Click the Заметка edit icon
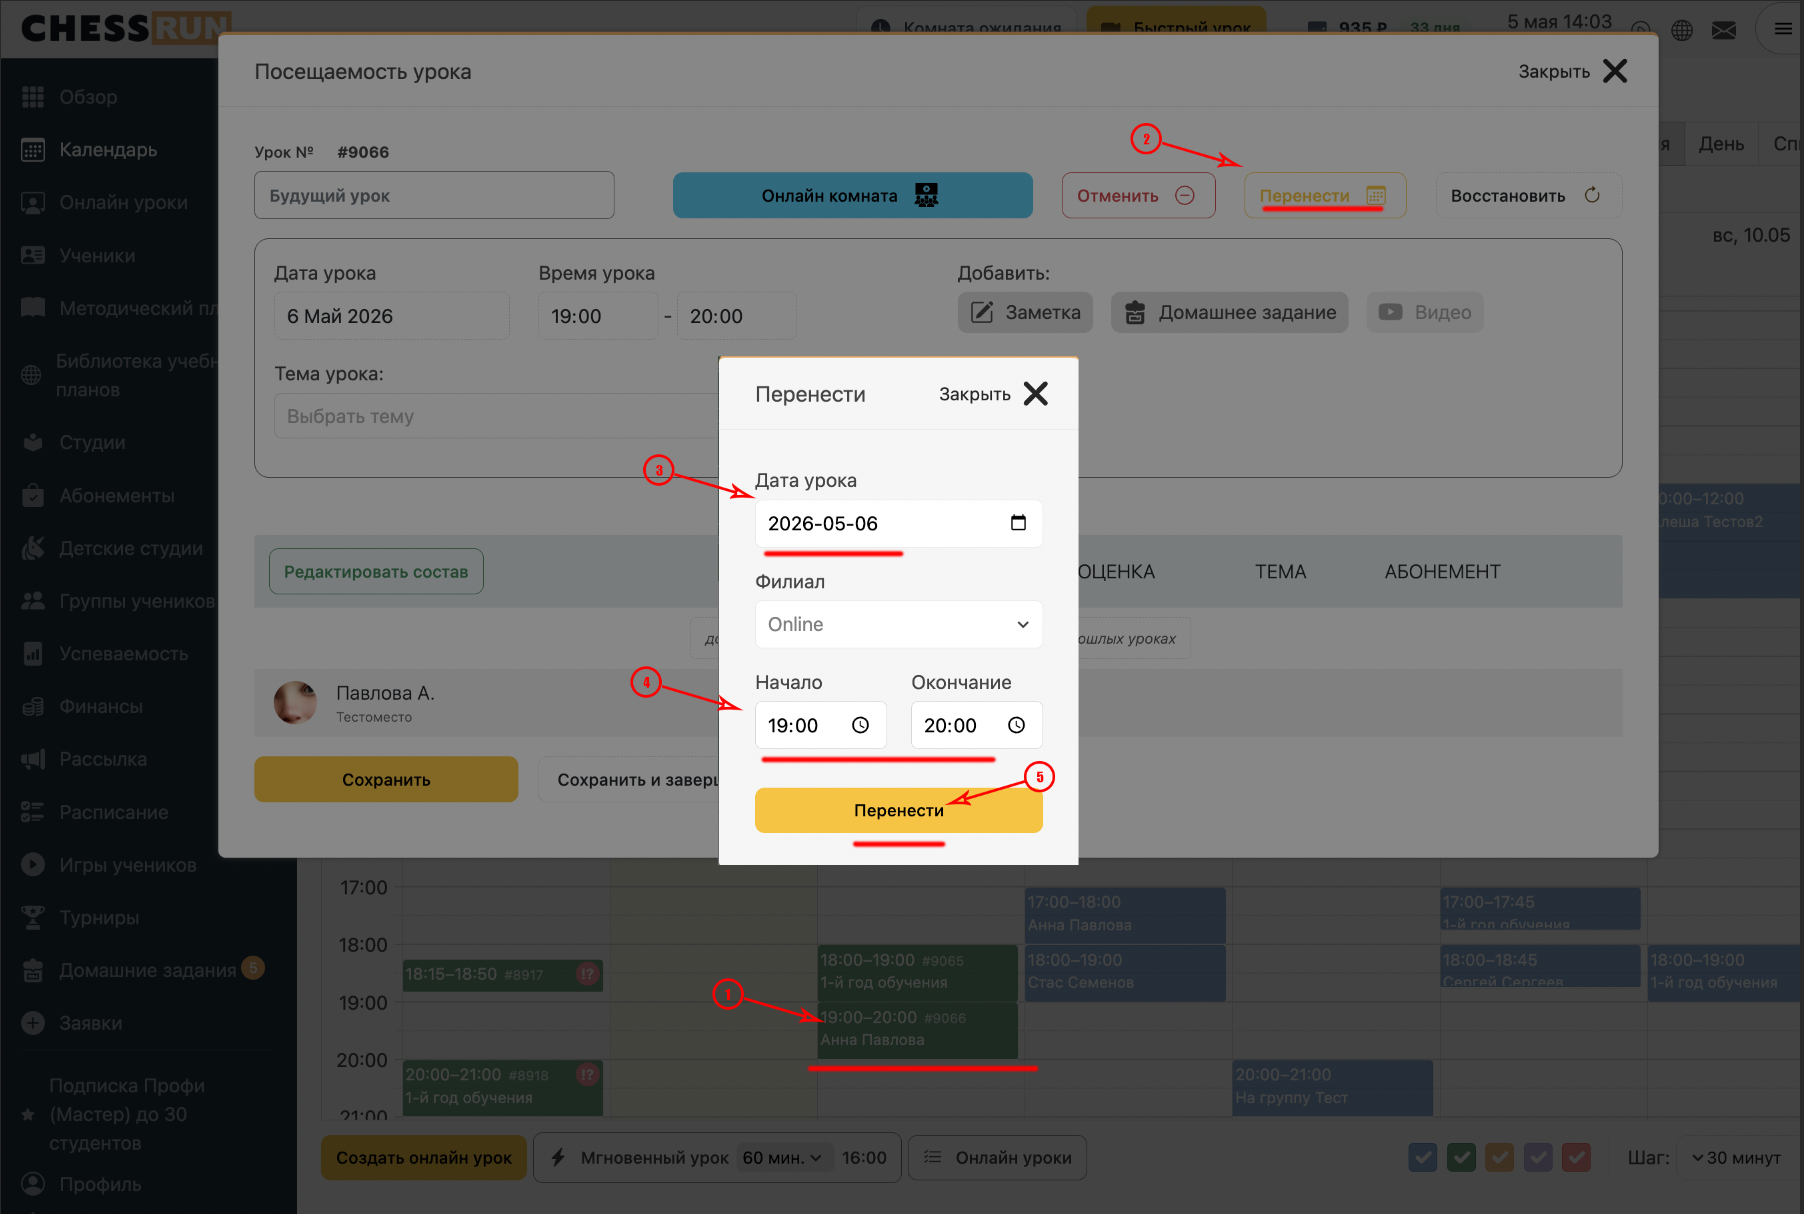The height and width of the screenshot is (1214, 1804). tap(983, 312)
